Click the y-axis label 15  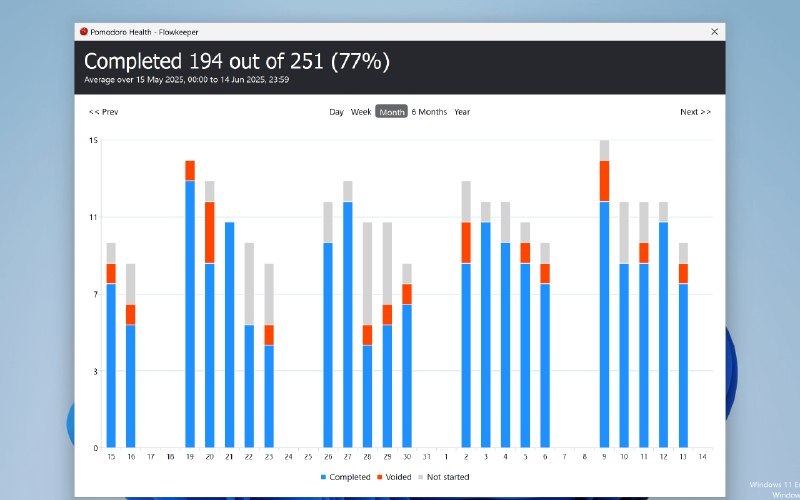(93, 140)
